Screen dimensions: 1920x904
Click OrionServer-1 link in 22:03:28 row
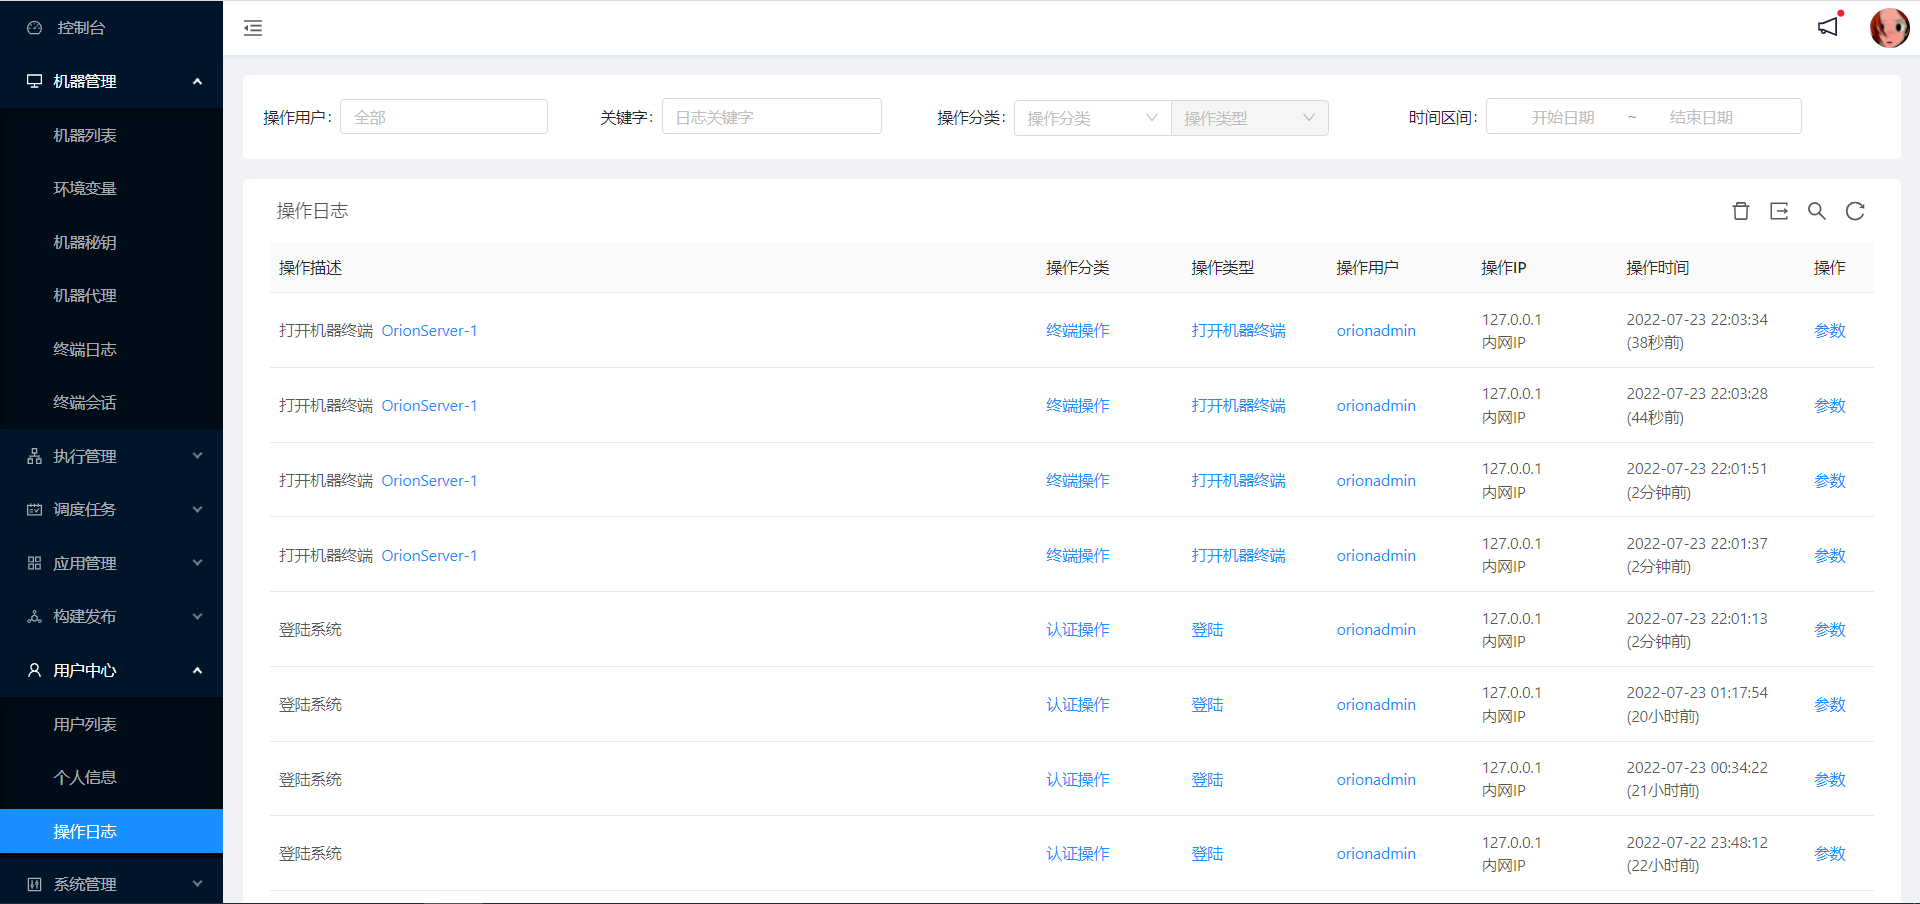click(429, 406)
